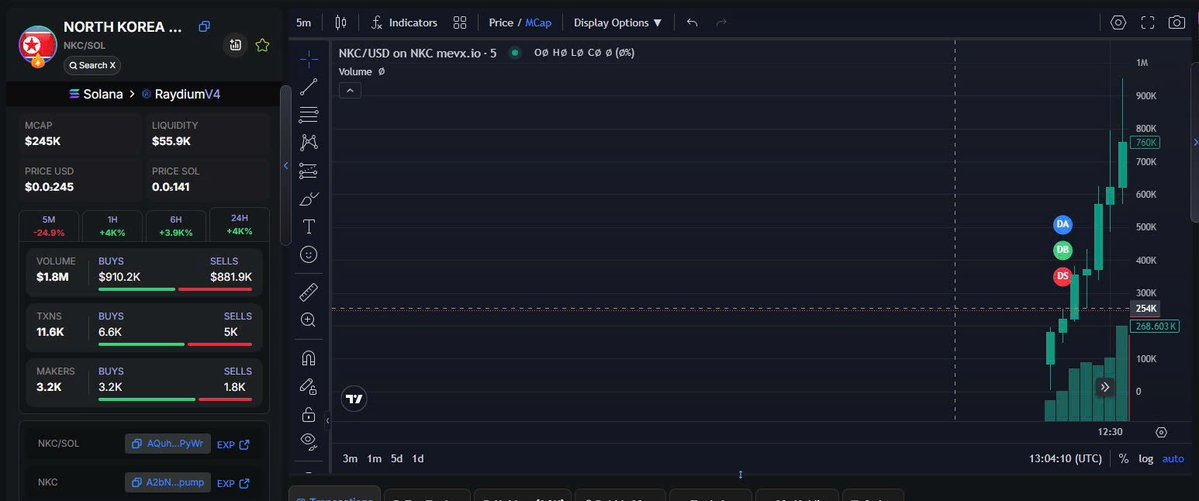Image resolution: width=1199 pixels, height=501 pixels.
Task: Open time axis settings gear
Action: tap(1162, 432)
